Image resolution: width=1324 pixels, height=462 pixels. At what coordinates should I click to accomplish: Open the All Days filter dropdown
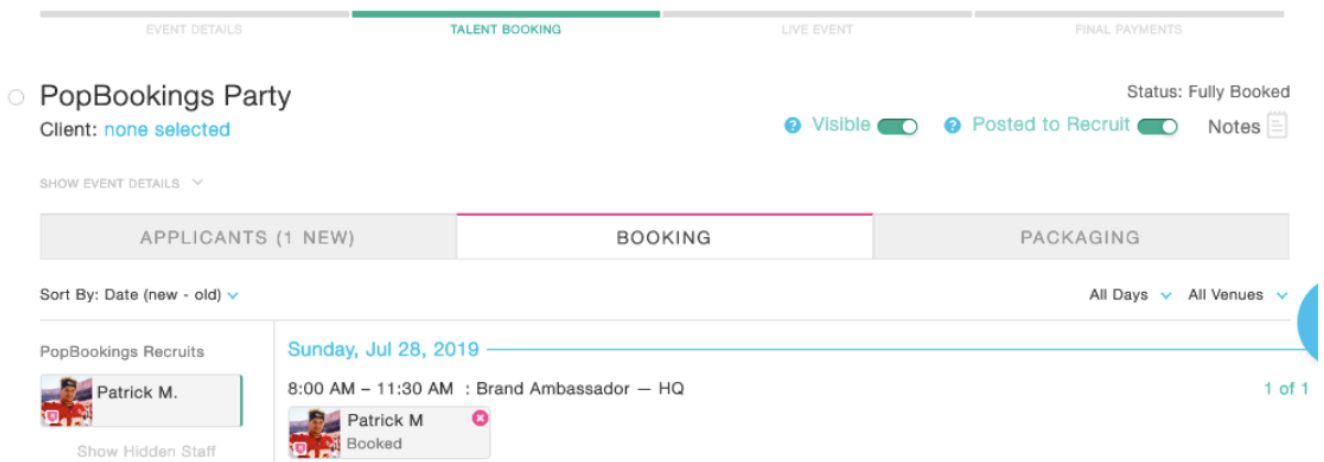pyautogui.click(x=1130, y=295)
